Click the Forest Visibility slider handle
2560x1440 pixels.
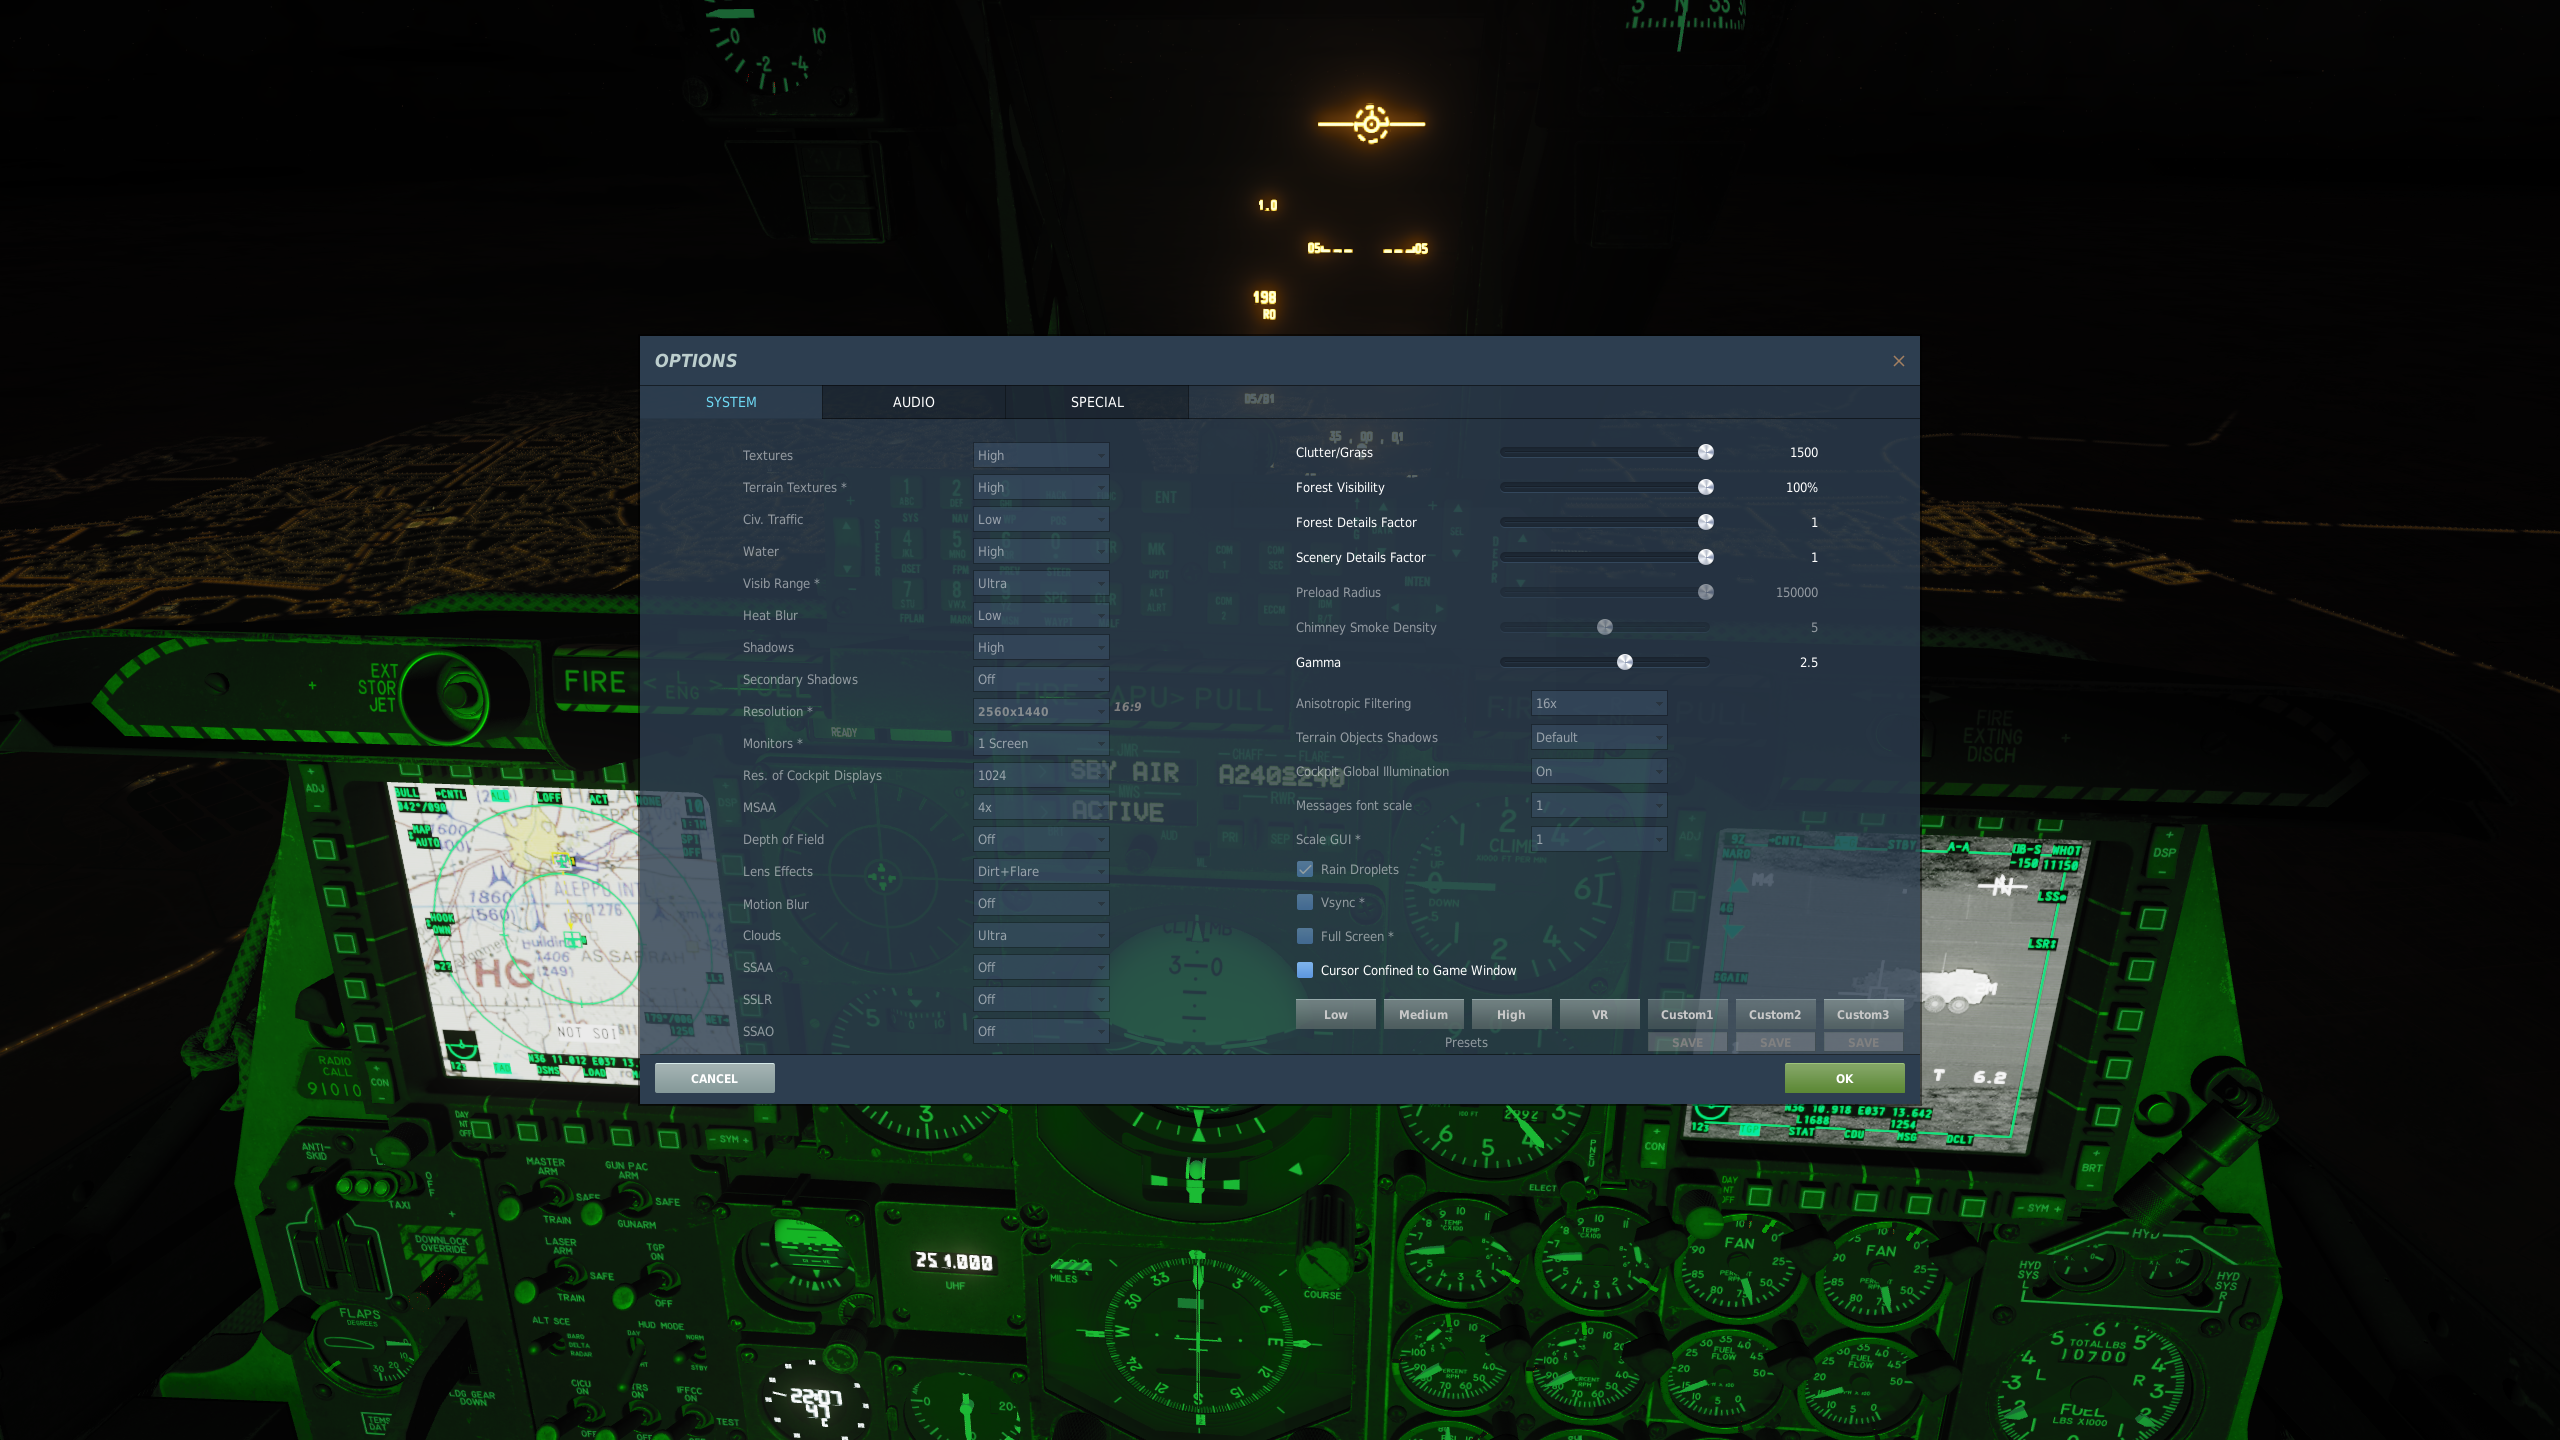pos(1706,487)
